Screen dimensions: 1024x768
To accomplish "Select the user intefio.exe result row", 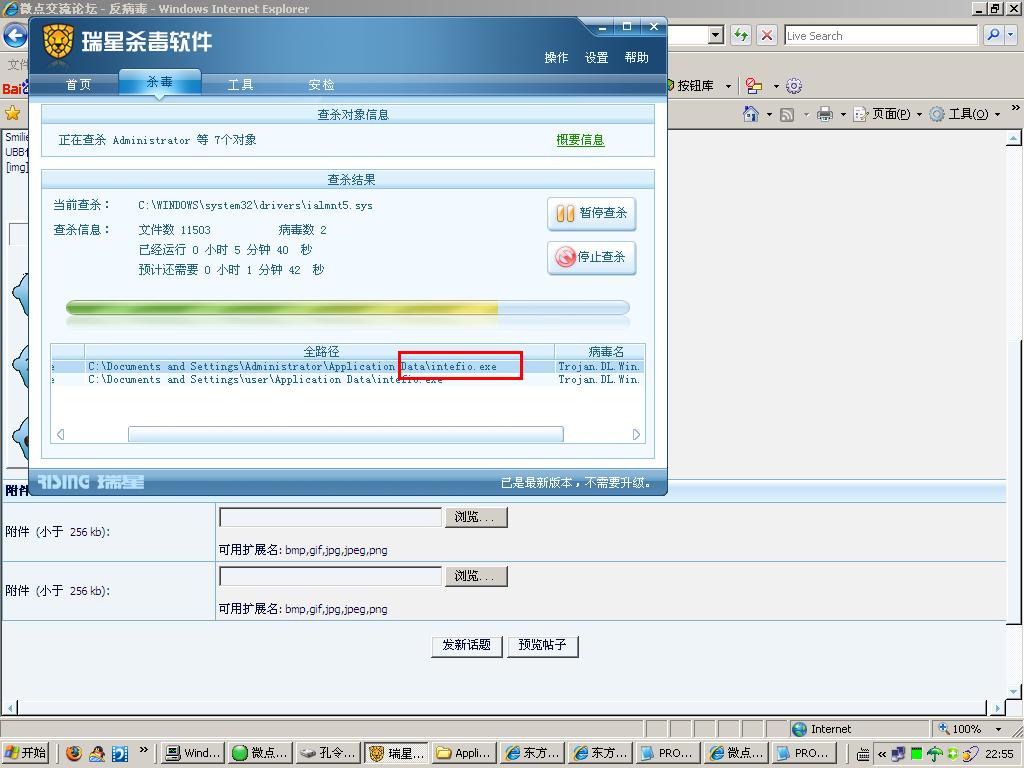I will pyautogui.click(x=347, y=379).
